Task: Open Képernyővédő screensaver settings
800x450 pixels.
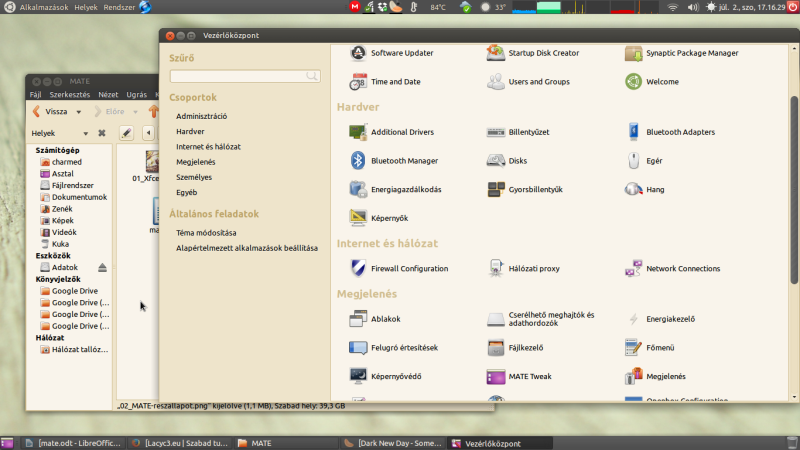Action: 385,376
